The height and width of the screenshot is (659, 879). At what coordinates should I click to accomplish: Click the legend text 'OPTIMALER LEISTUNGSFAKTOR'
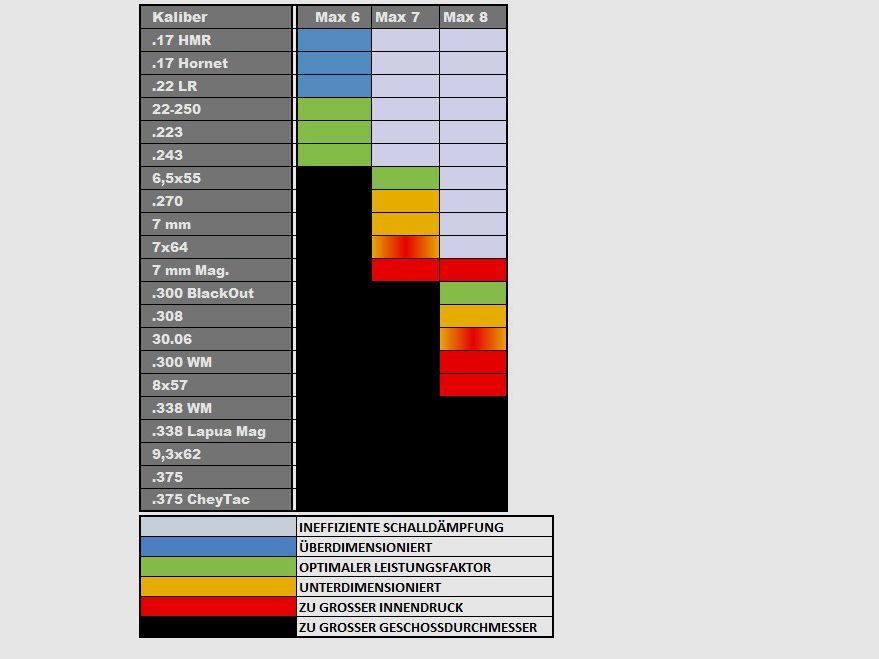point(395,568)
